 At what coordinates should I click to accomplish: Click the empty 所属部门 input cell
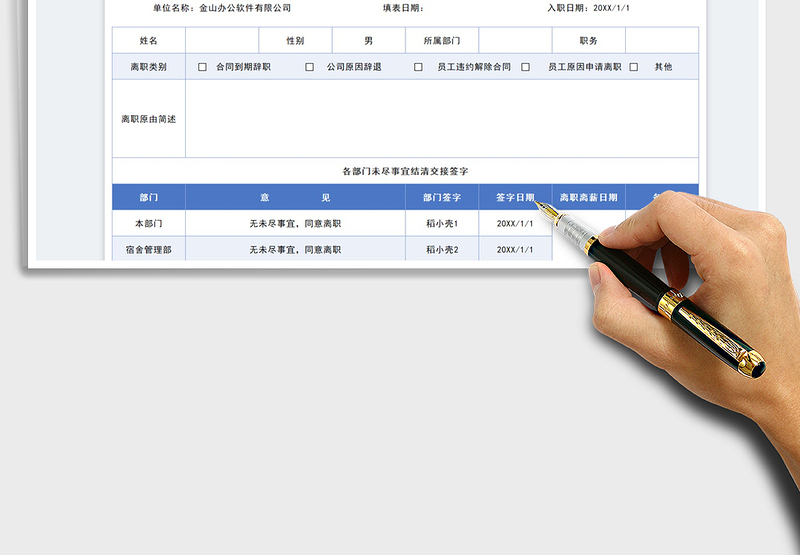[515, 41]
